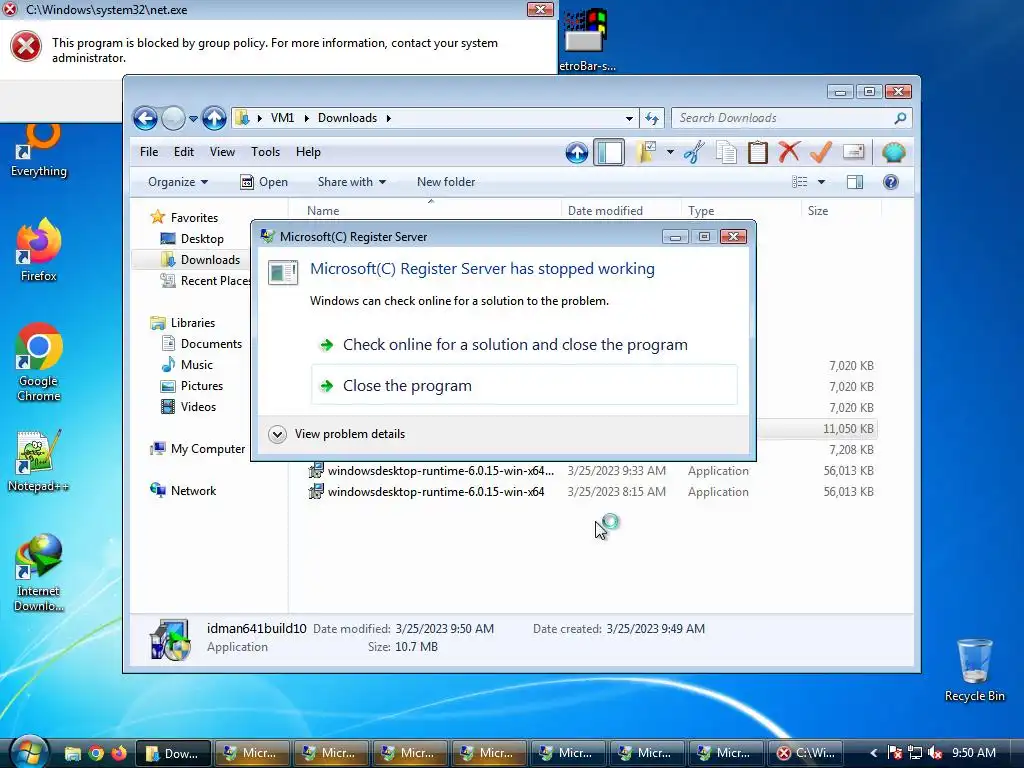Click the Paste clipboard icon
The width and height of the screenshot is (1024, 768).
coord(758,153)
